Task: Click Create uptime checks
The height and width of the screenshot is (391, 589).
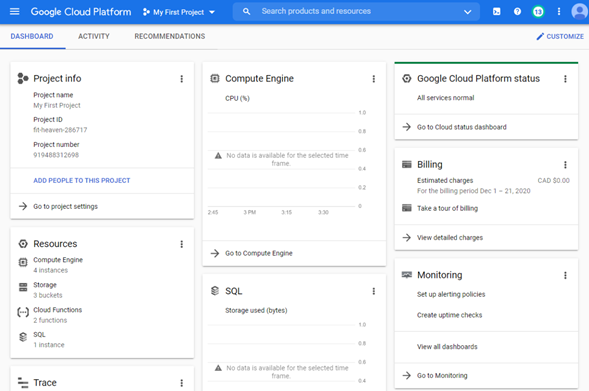Action: (x=449, y=315)
